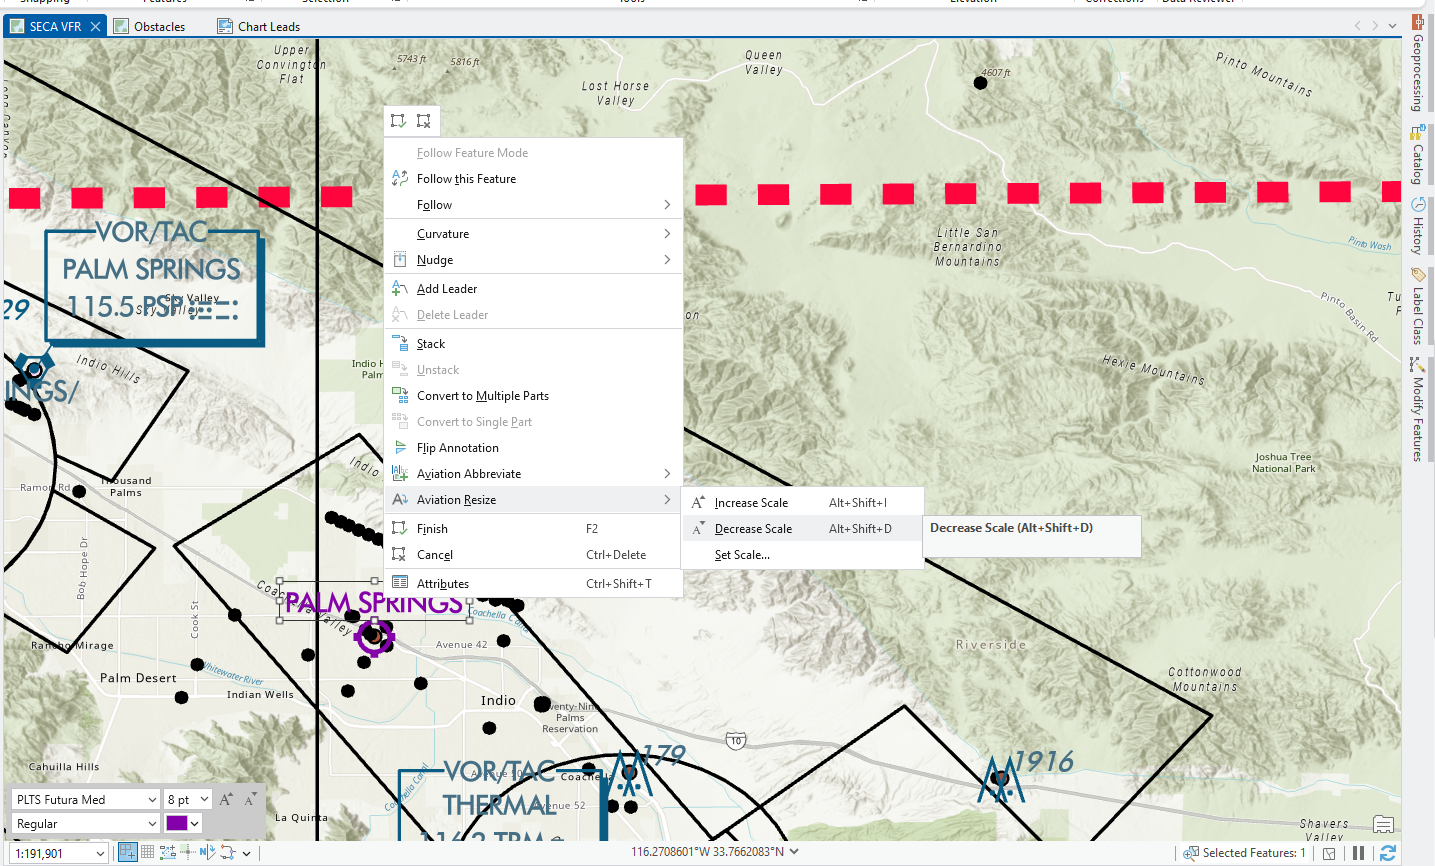The image size is (1435, 866).
Task: Click the Aviation Abbreviate icon
Action: click(400, 473)
